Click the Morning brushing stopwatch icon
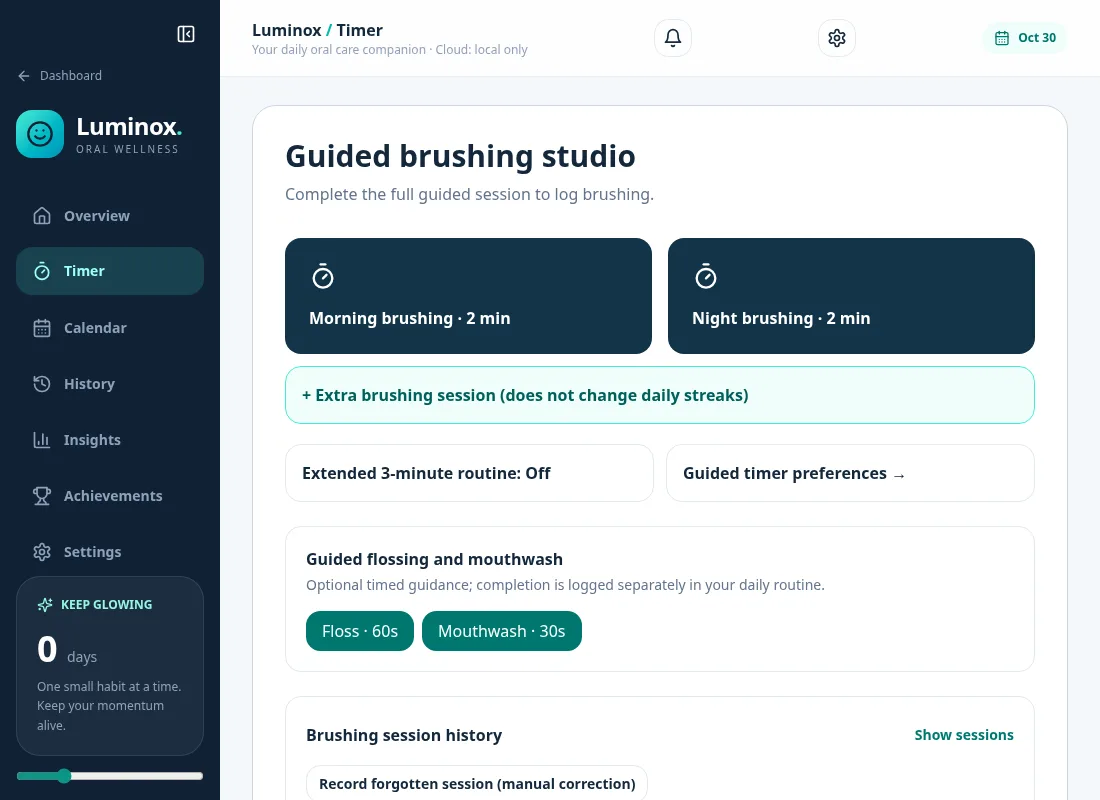This screenshot has width=1100, height=800. 323,276
